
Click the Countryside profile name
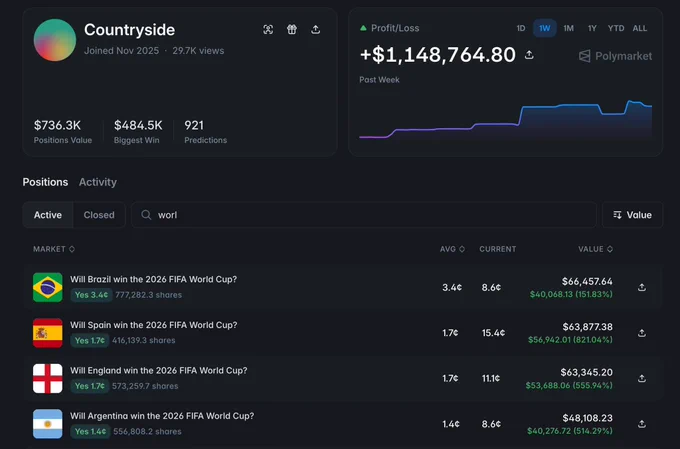tap(130, 30)
